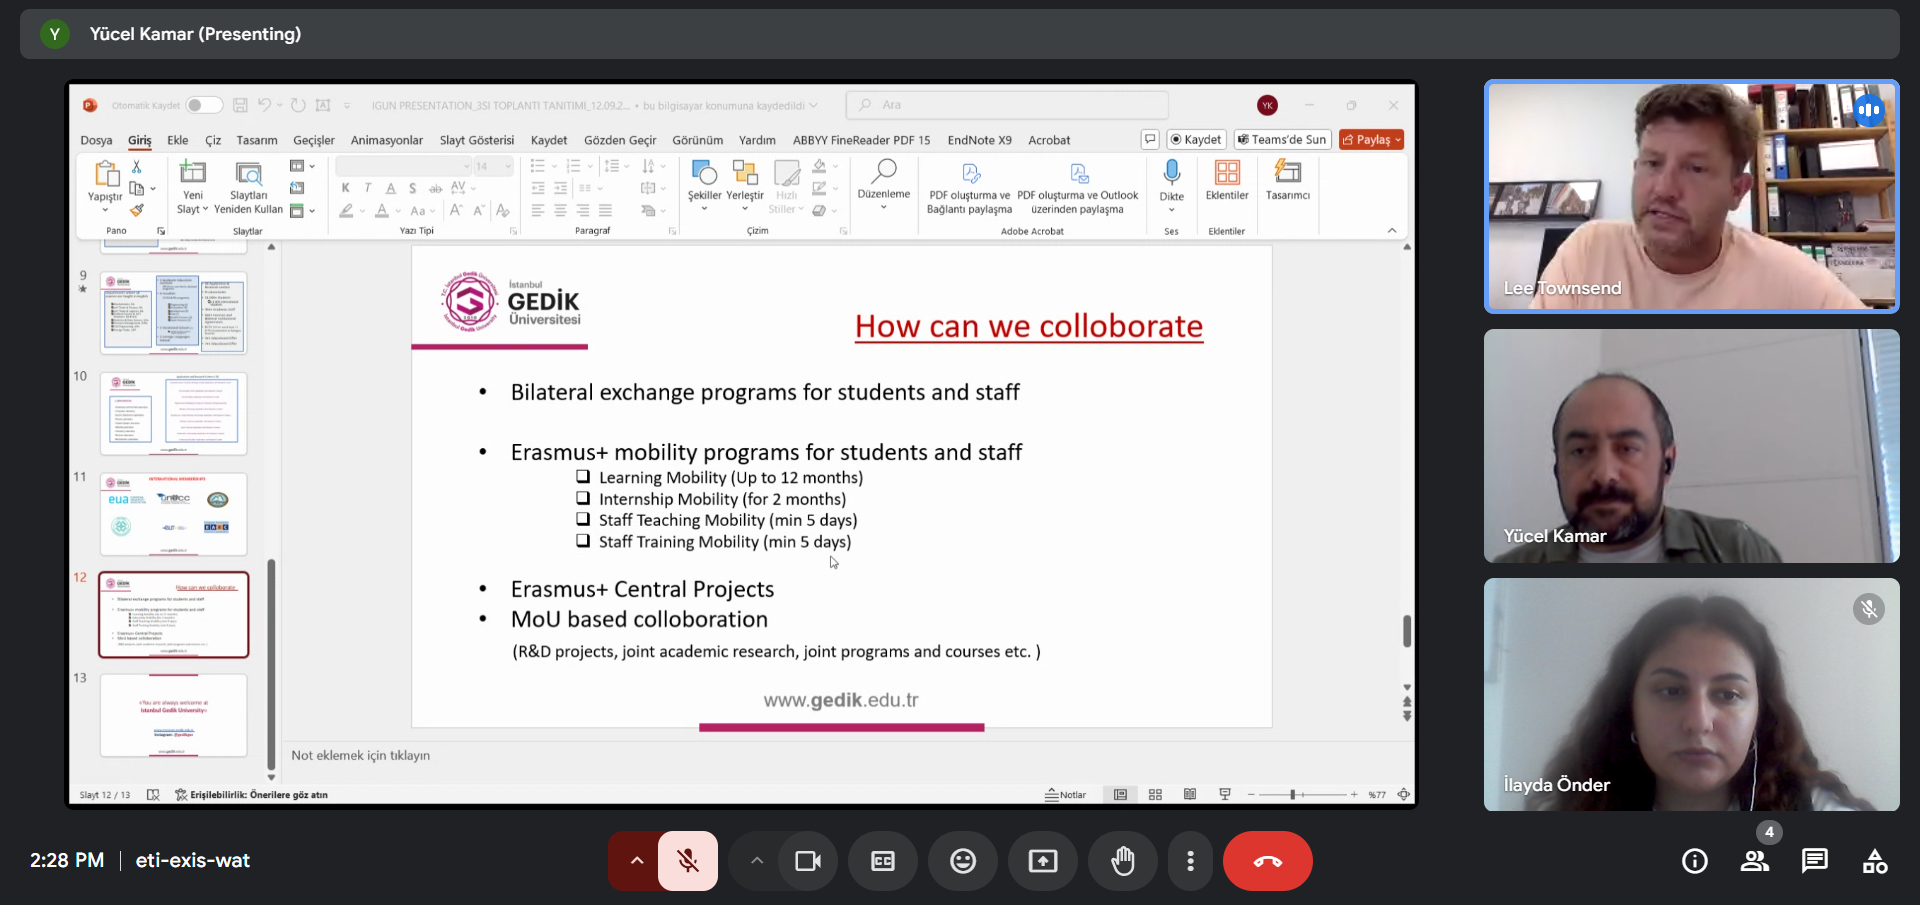Click the Kaydet record button near Paylaş
The height and width of the screenshot is (905, 1920).
1197,140
